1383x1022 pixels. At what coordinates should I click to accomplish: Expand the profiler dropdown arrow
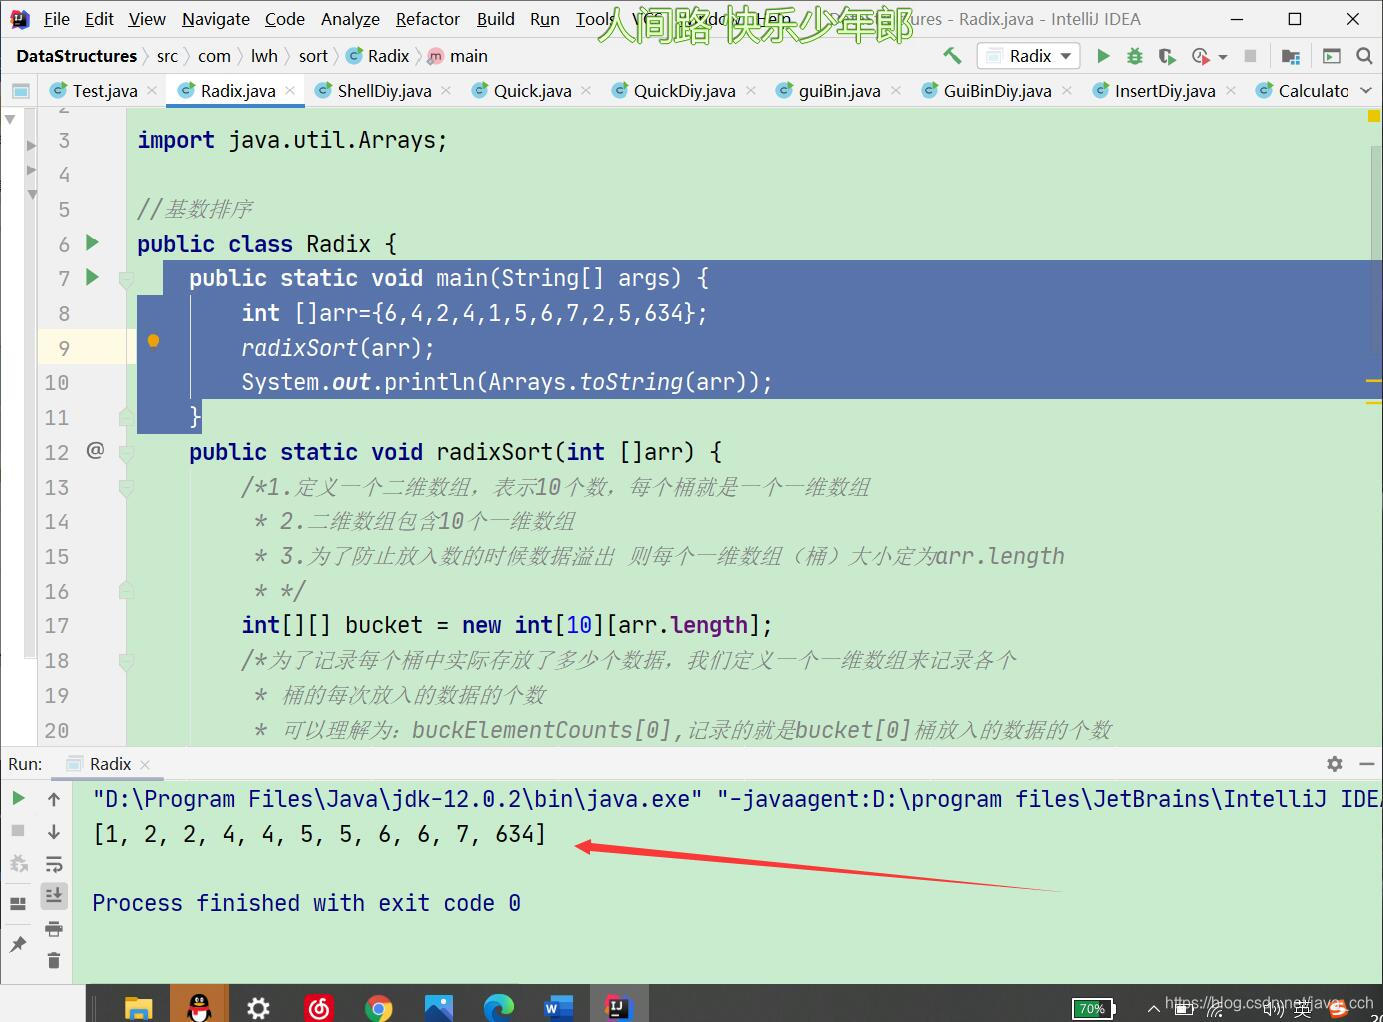tap(1223, 57)
